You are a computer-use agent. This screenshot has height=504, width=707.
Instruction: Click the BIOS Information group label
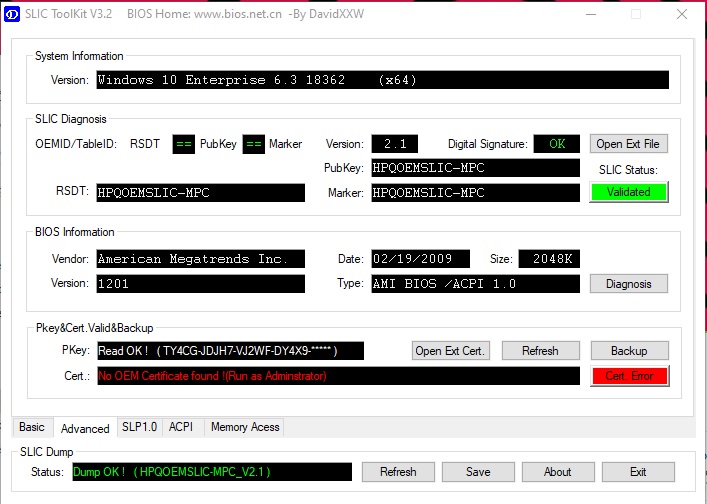pos(75,232)
